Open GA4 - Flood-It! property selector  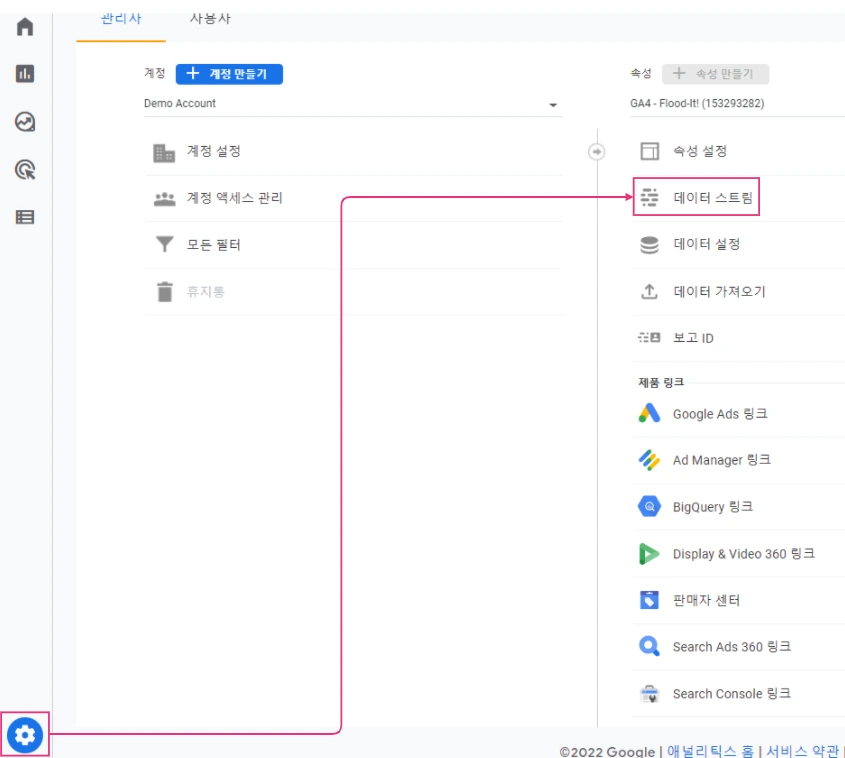(737, 103)
